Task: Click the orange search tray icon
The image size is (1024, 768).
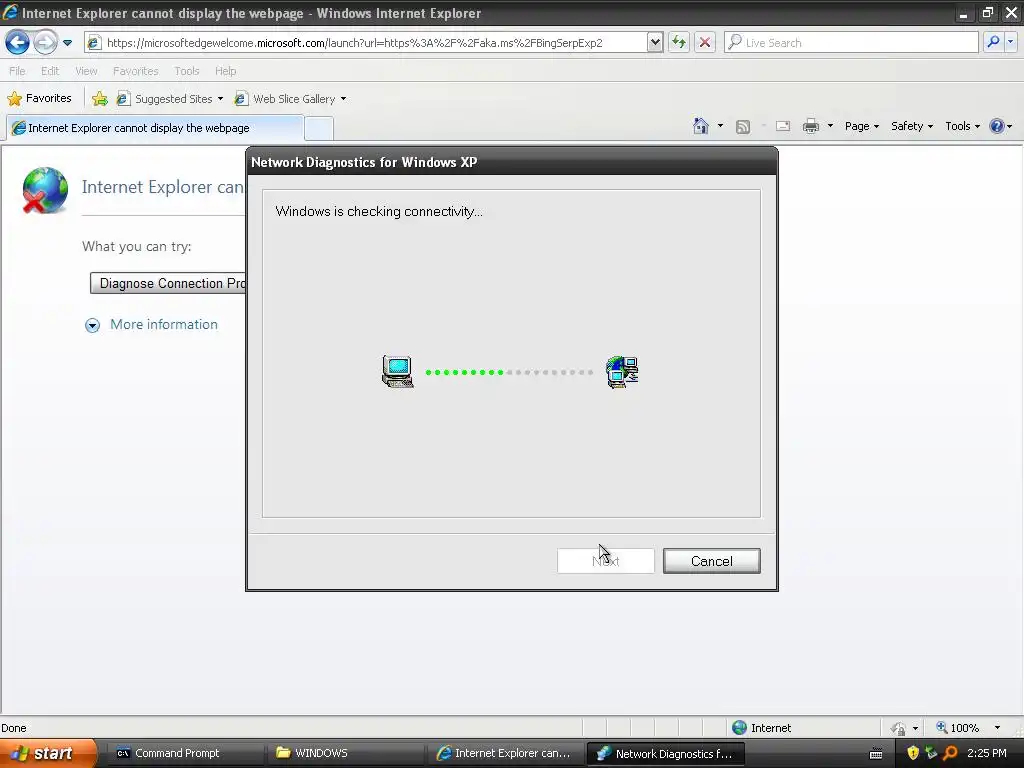Action: pyautogui.click(x=950, y=753)
